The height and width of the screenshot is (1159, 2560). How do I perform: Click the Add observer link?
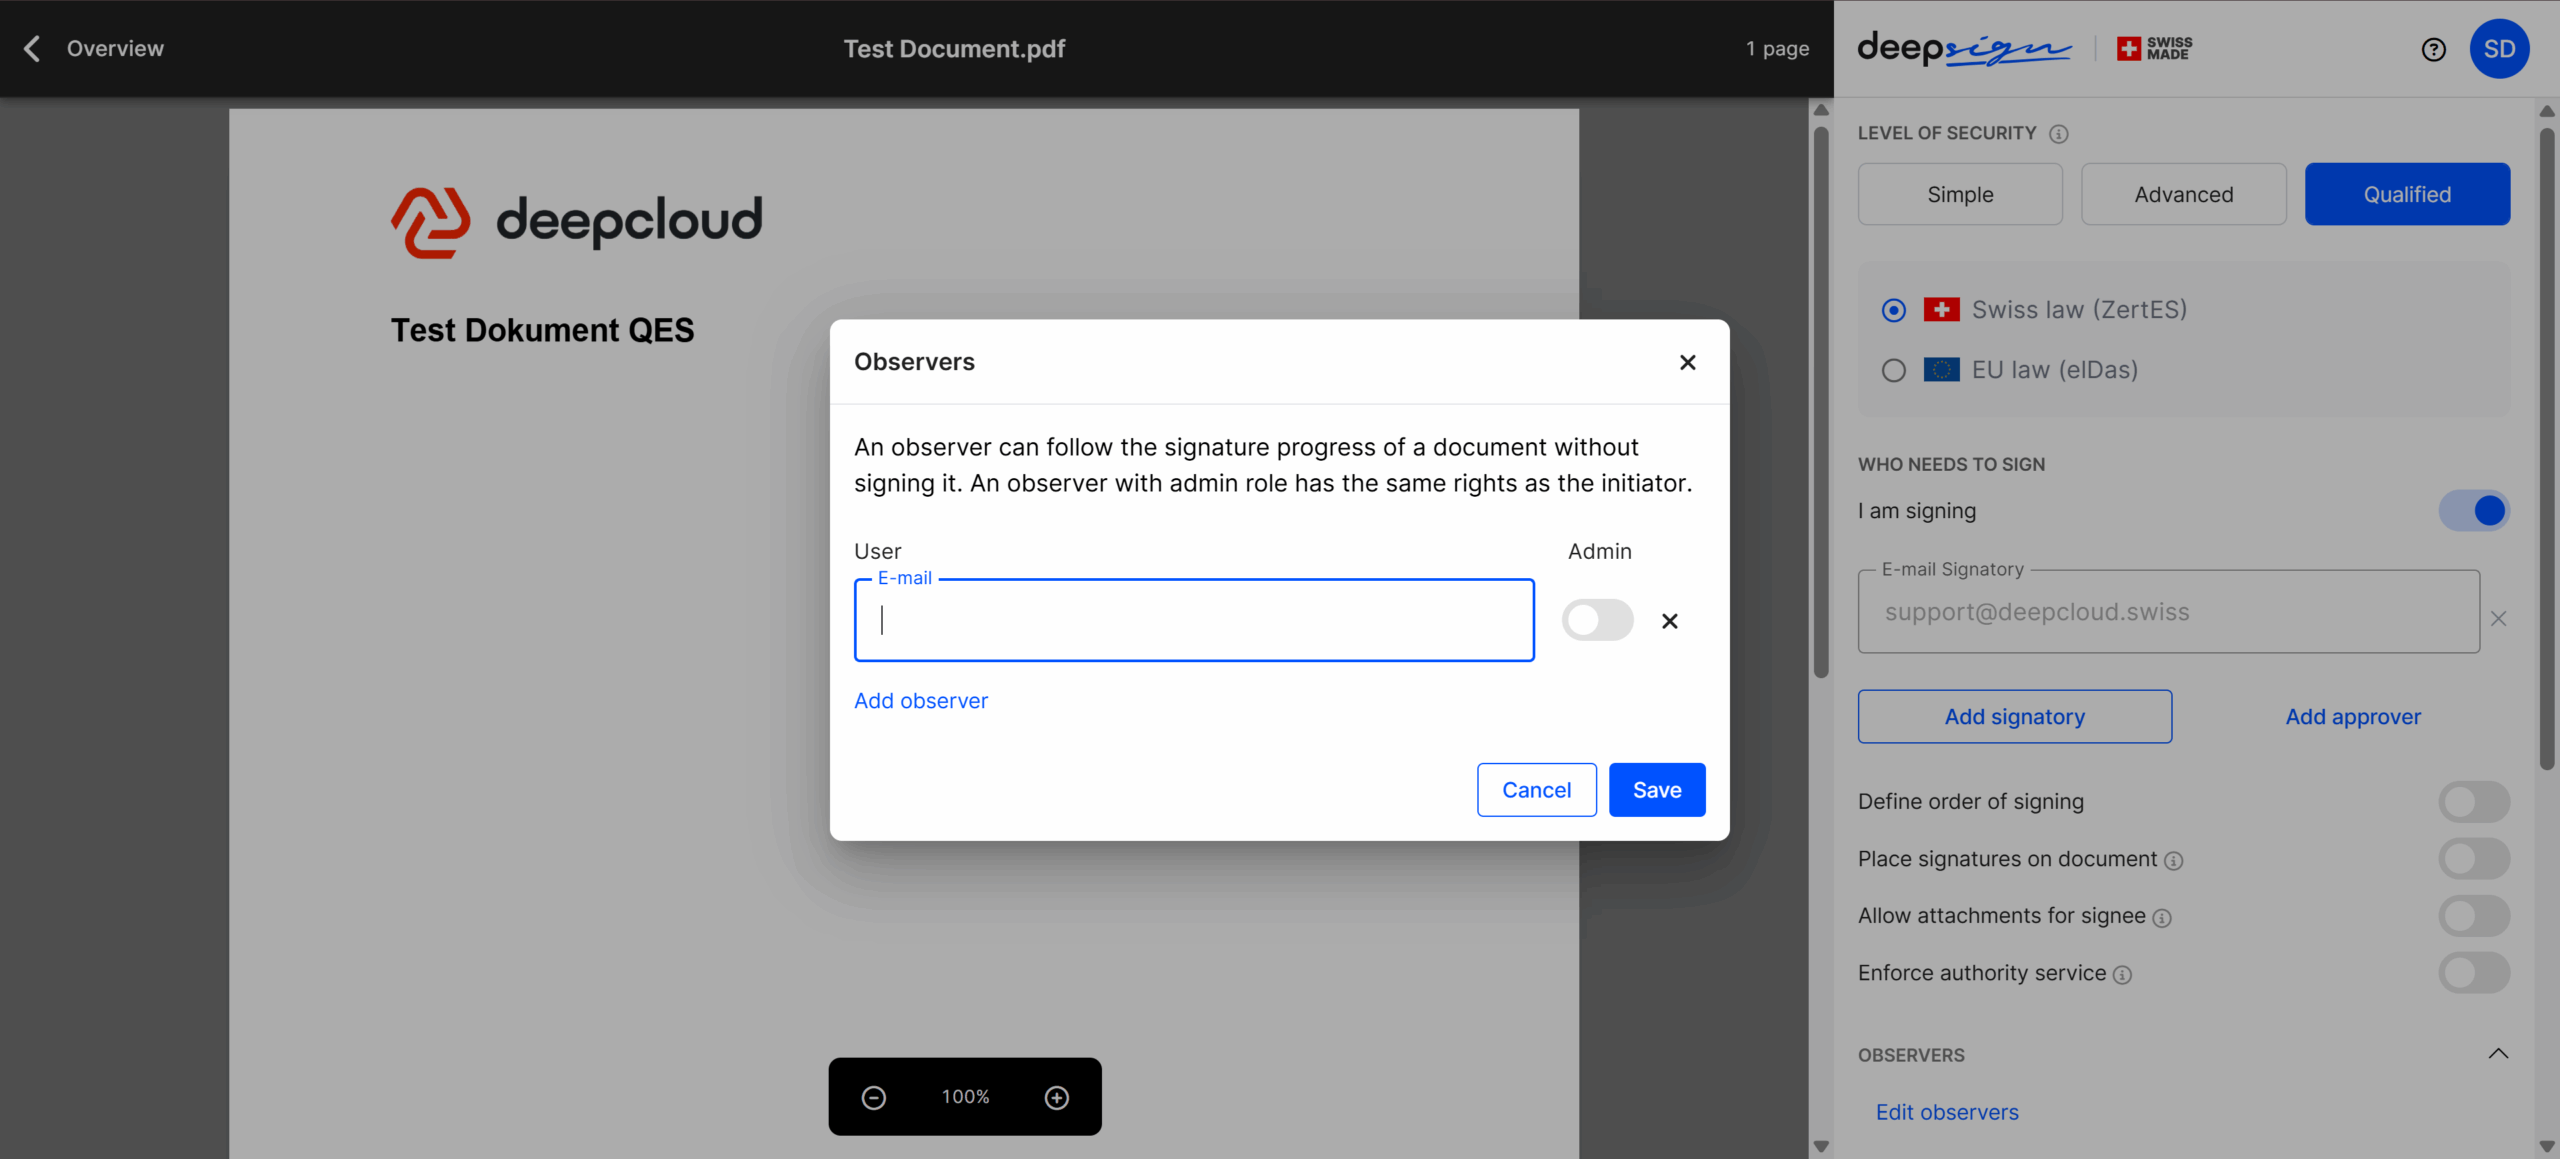[920, 701]
